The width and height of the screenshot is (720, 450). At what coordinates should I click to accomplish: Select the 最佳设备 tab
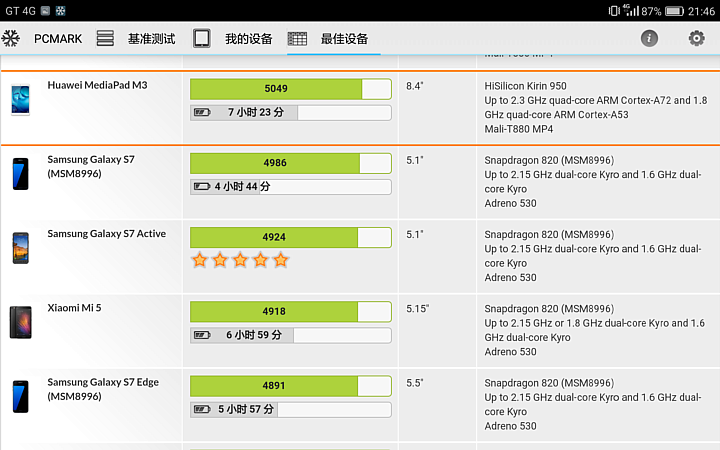[344, 39]
